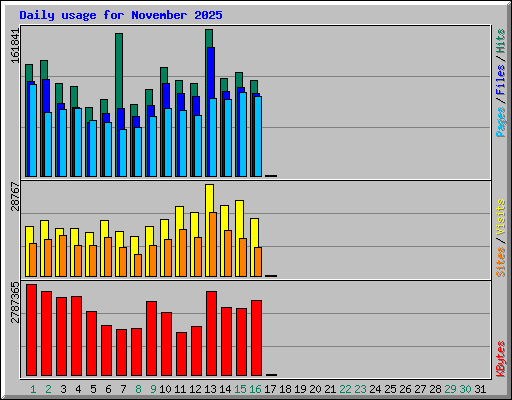Screen dimensions: 512x400
Task: Click the red "KBytes" legend label
Action: pyautogui.click(x=500, y=359)
